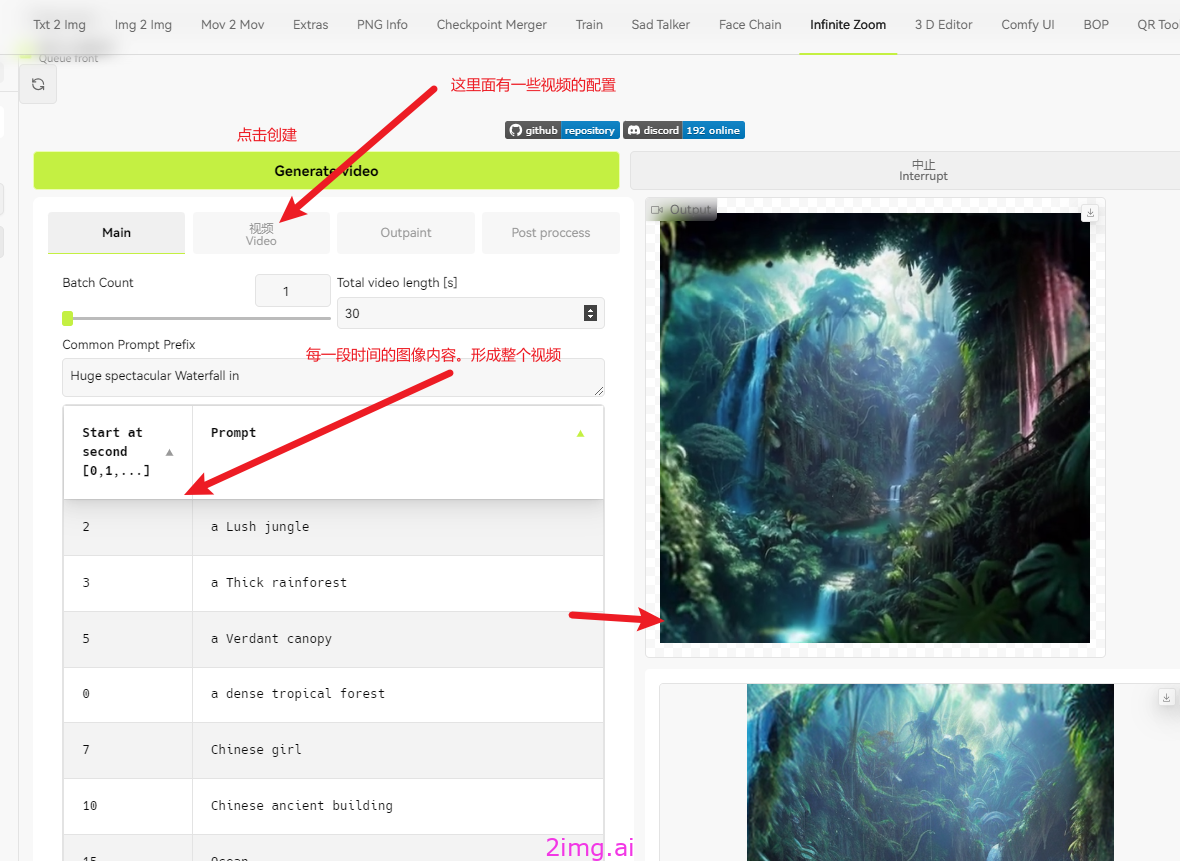Screen dimensions: 1180x861
Task: Open the 3 D Editor tab
Action: (x=944, y=25)
